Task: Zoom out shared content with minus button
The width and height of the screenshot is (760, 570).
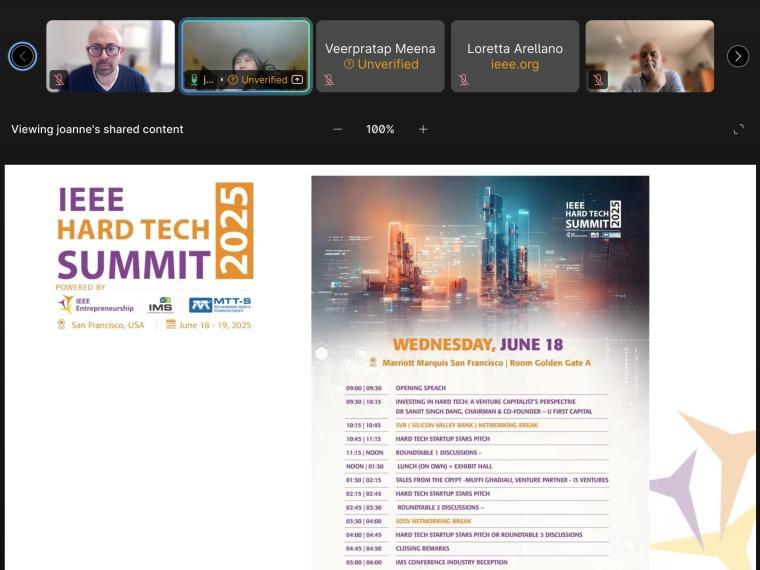Action: [338, 129]
